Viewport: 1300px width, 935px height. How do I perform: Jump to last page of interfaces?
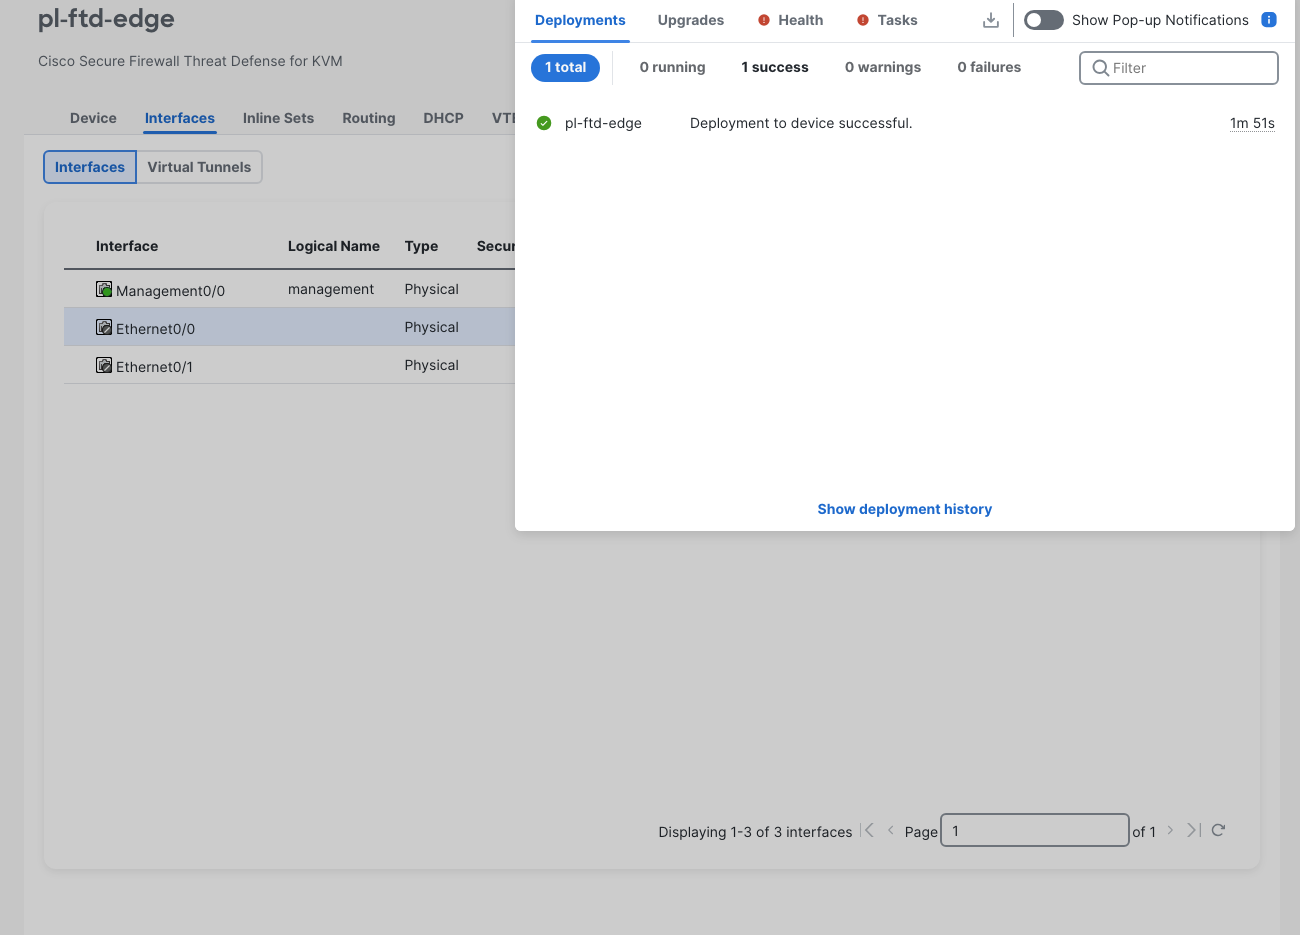[1193, 830]
